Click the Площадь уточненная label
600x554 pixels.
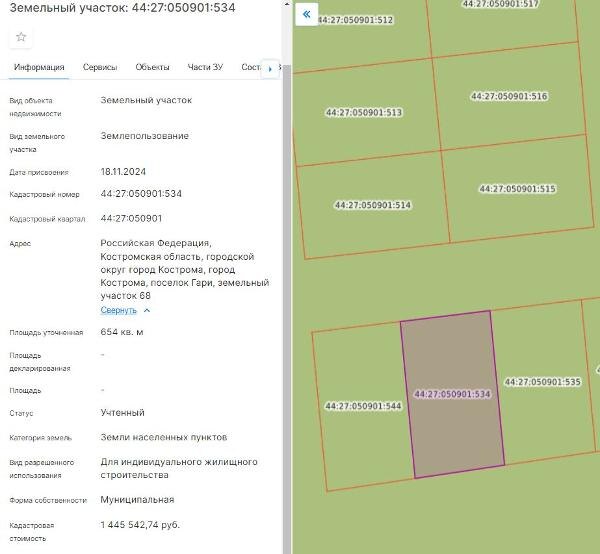(x=46, y=332)
